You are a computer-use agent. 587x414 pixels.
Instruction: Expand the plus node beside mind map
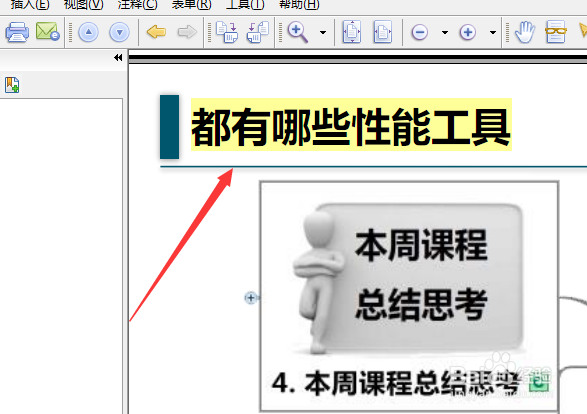click(x=251, y=298)
